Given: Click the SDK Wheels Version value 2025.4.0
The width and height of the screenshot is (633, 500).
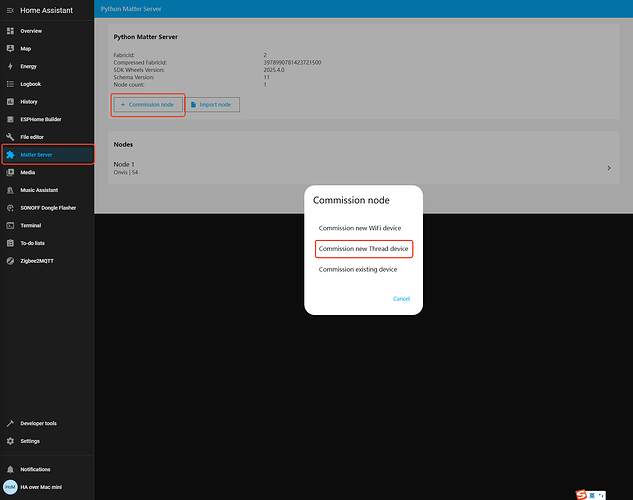Looking at the screenshot, I should [x=274, y=70].
